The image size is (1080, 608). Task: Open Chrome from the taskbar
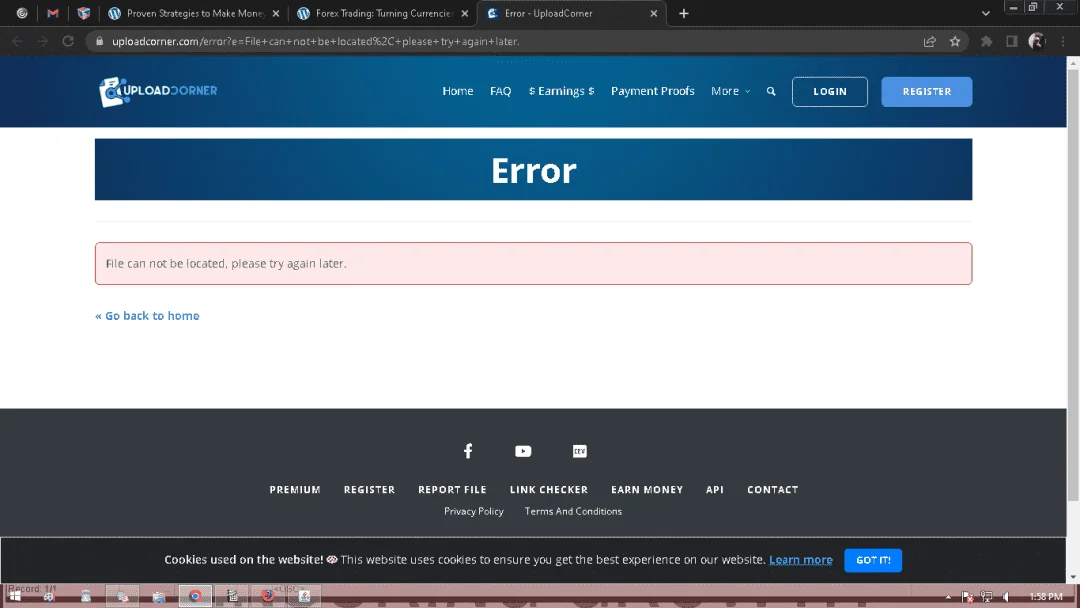[x=195, y=596]
